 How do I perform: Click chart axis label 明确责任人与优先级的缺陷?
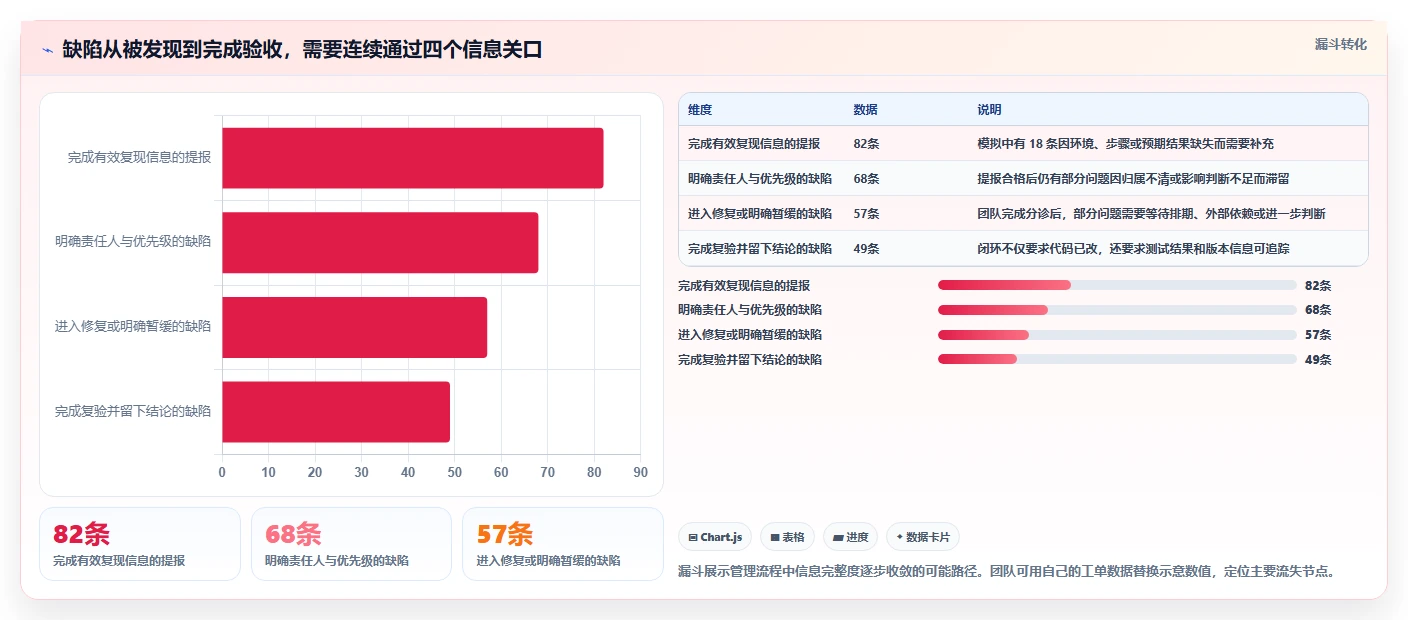133,242
